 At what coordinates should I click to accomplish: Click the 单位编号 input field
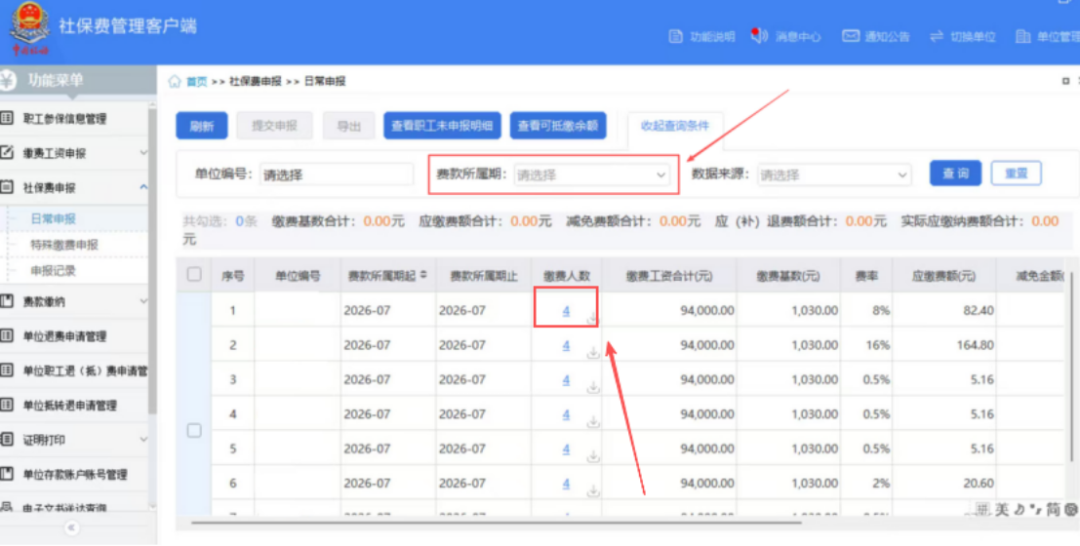pos(337,175)
